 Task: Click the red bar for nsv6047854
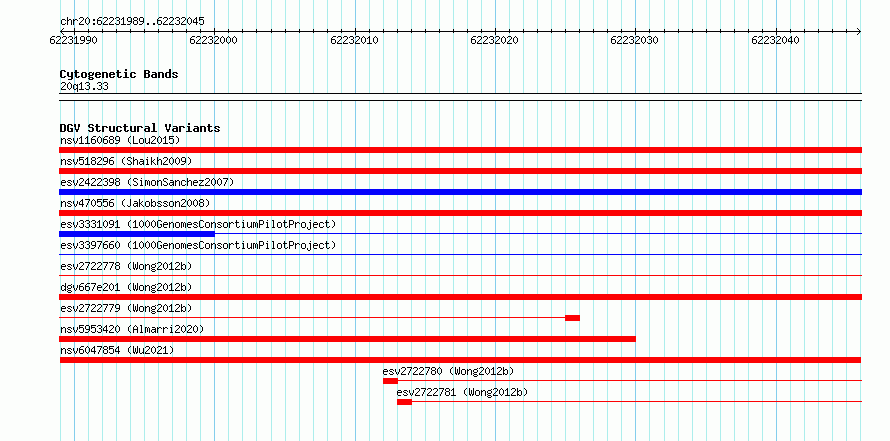point(460,360)
